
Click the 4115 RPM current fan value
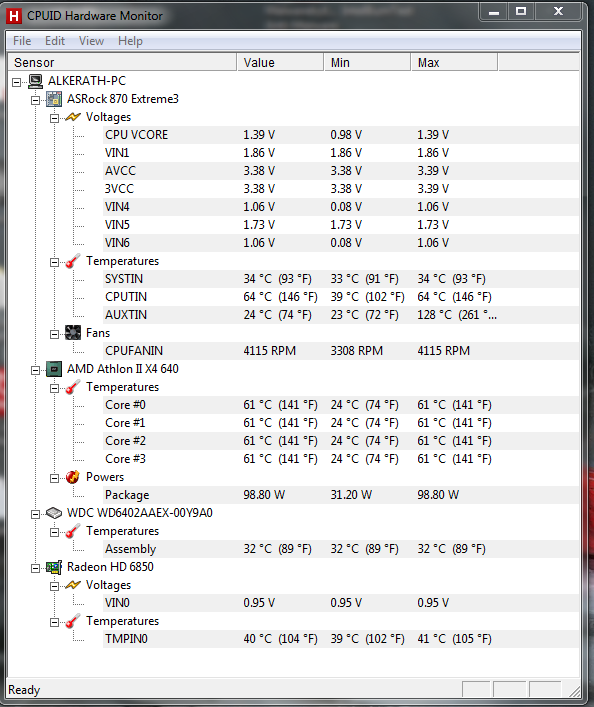tap(270, 351)
